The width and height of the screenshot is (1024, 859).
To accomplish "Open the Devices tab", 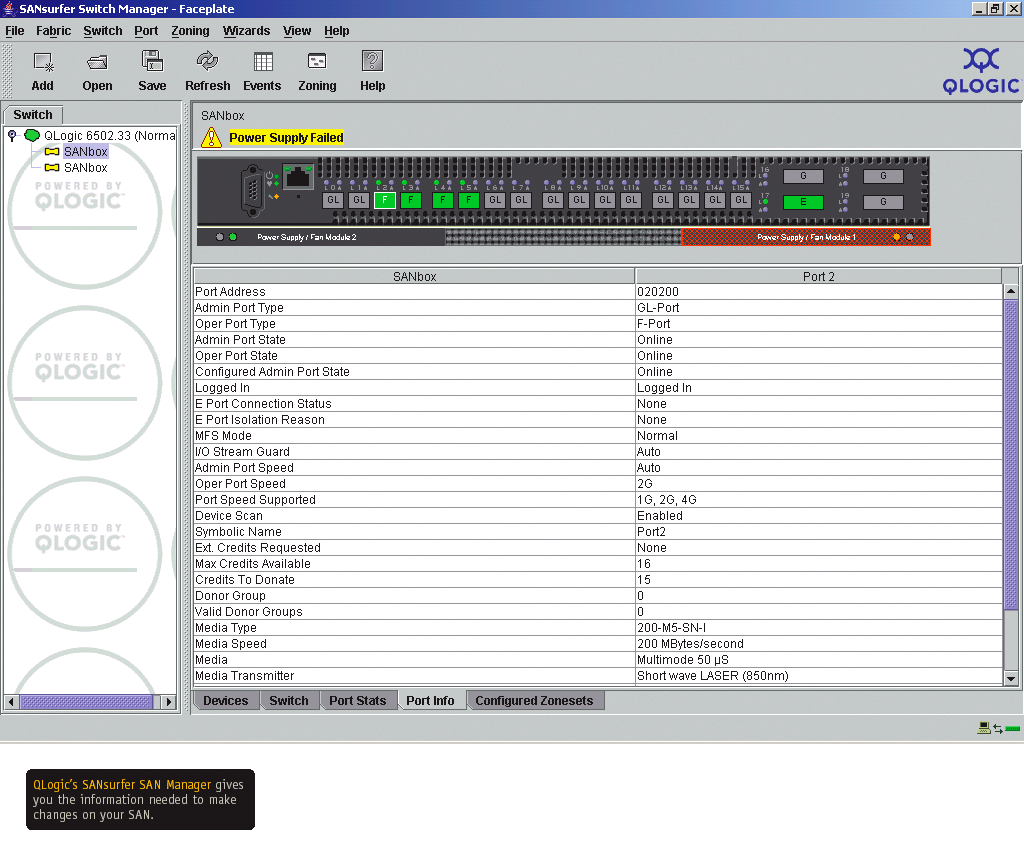I will [x=225, y=701].
